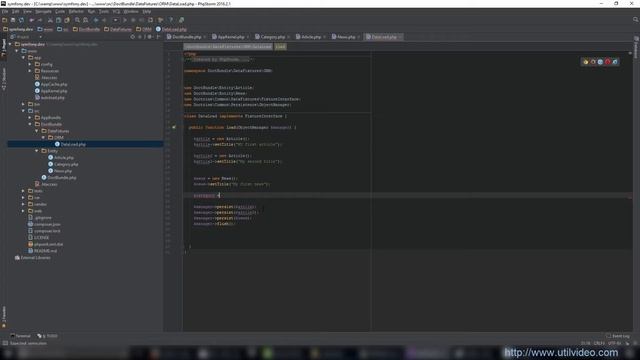Viewport: 640px width, 360px height.
Task: Click the Cut scissors toolbar icon
Action: coord(50,20)
